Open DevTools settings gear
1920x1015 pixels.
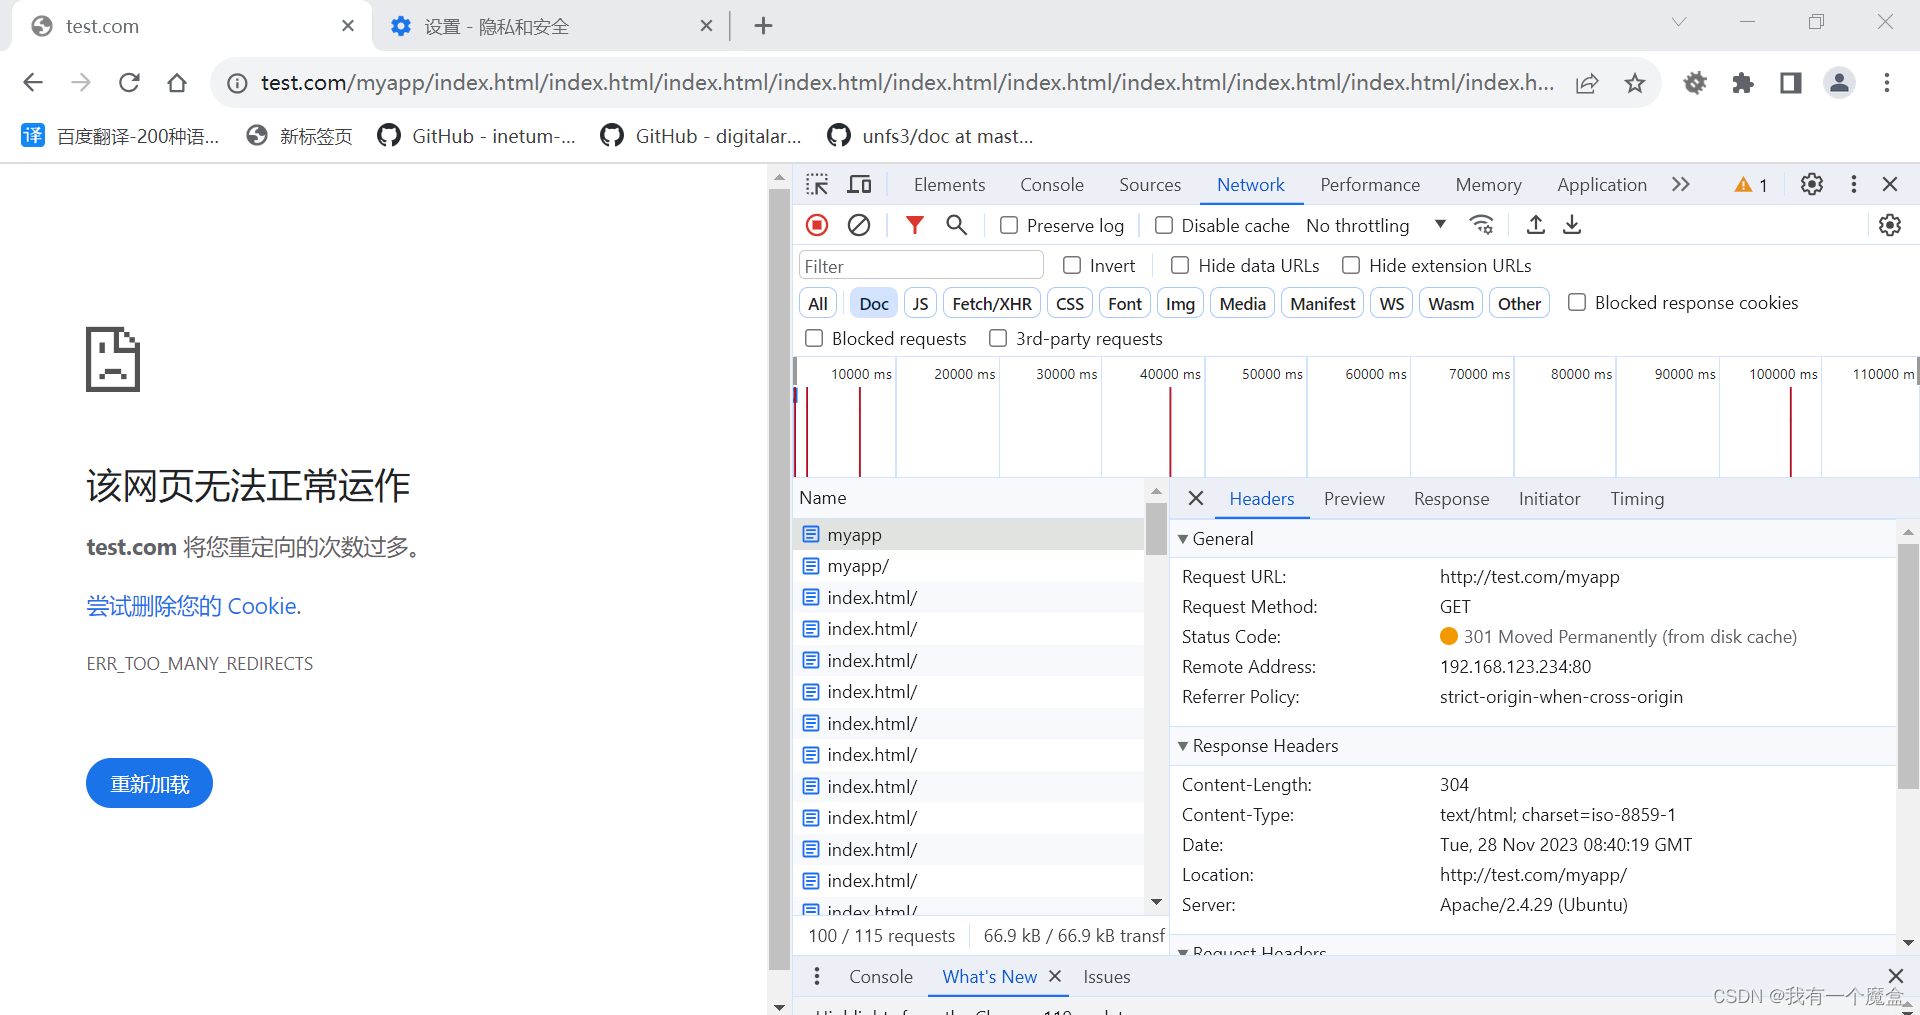[1812, 184]
